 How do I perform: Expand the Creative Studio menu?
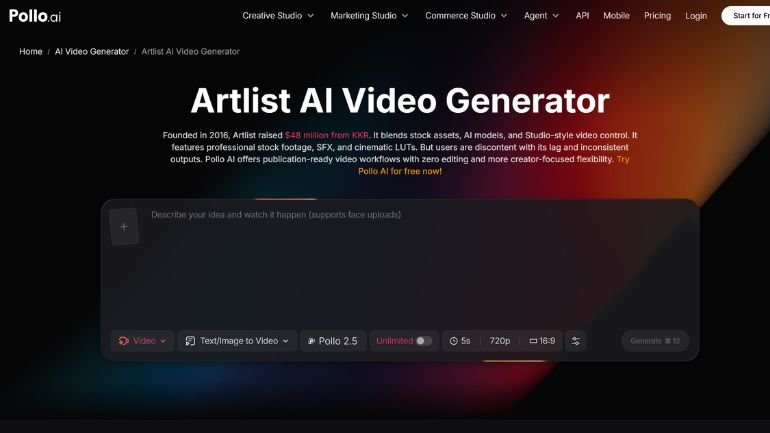[278, 16]
